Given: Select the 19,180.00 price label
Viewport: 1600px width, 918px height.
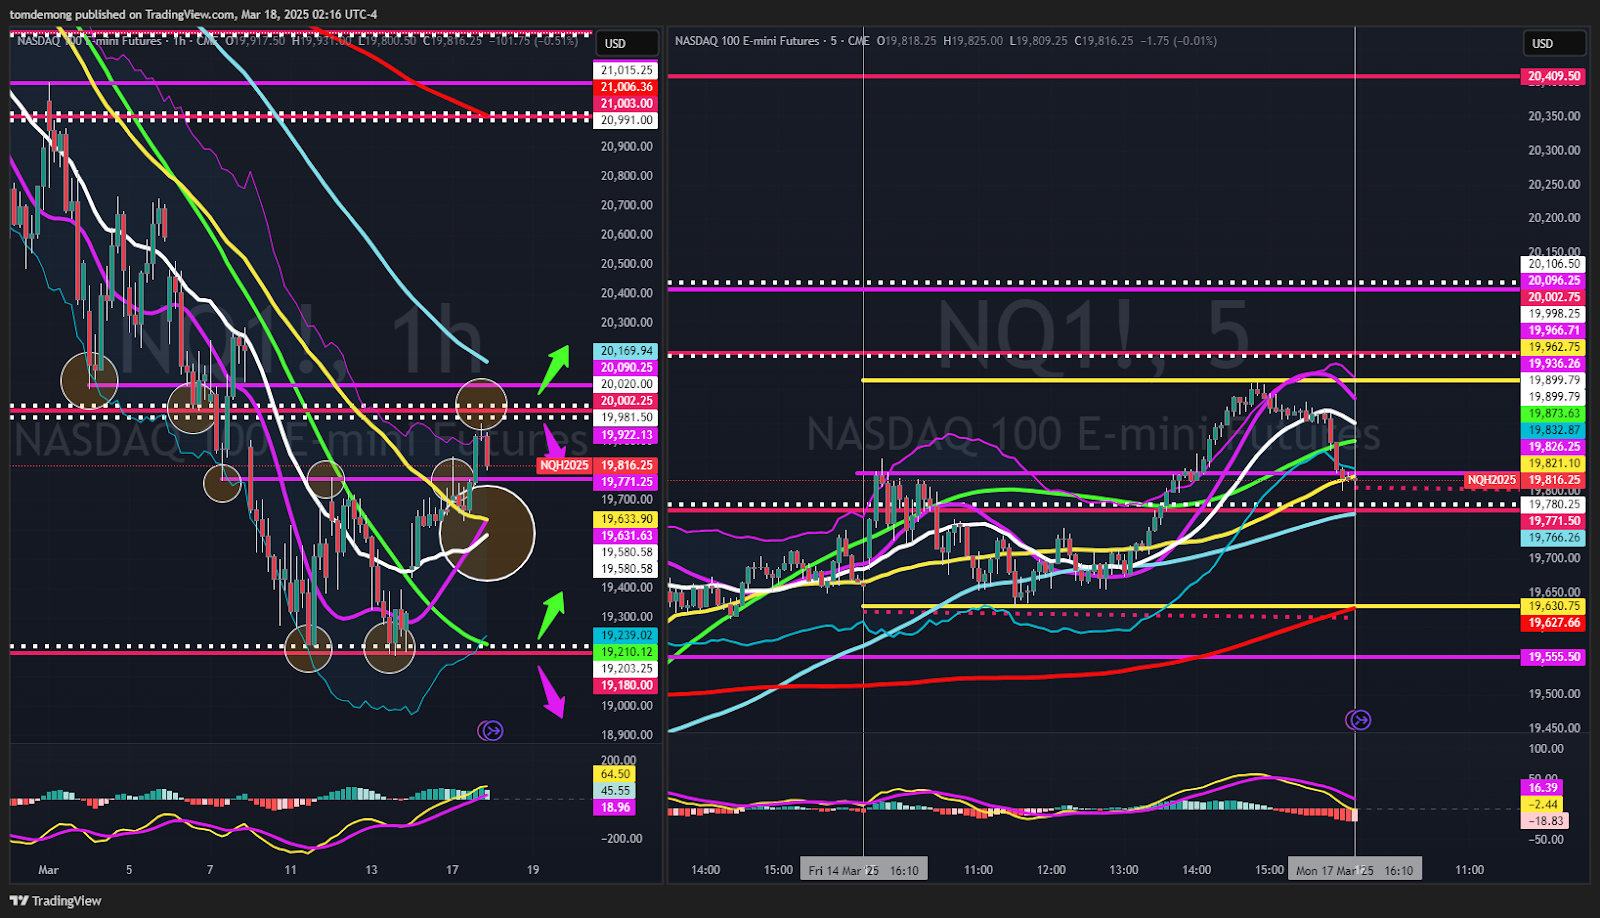Looking at the screenshot, I should (627, 685).
